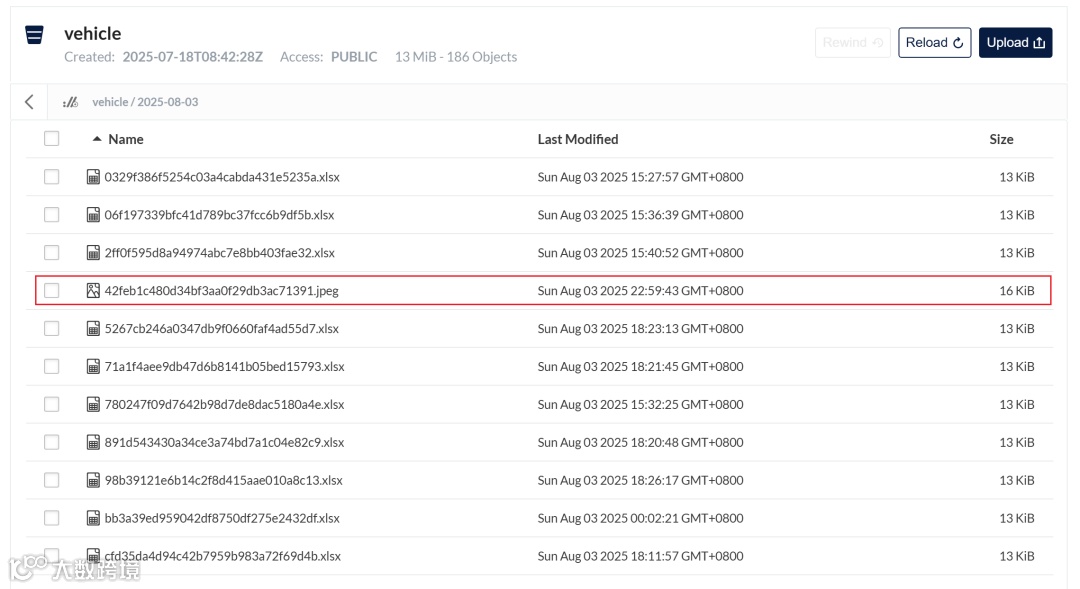Open file cfd35da4d94c42b7959b983a72f69d4b.xlsx
The image size is (1080, 589).
[x=222, y=556]
